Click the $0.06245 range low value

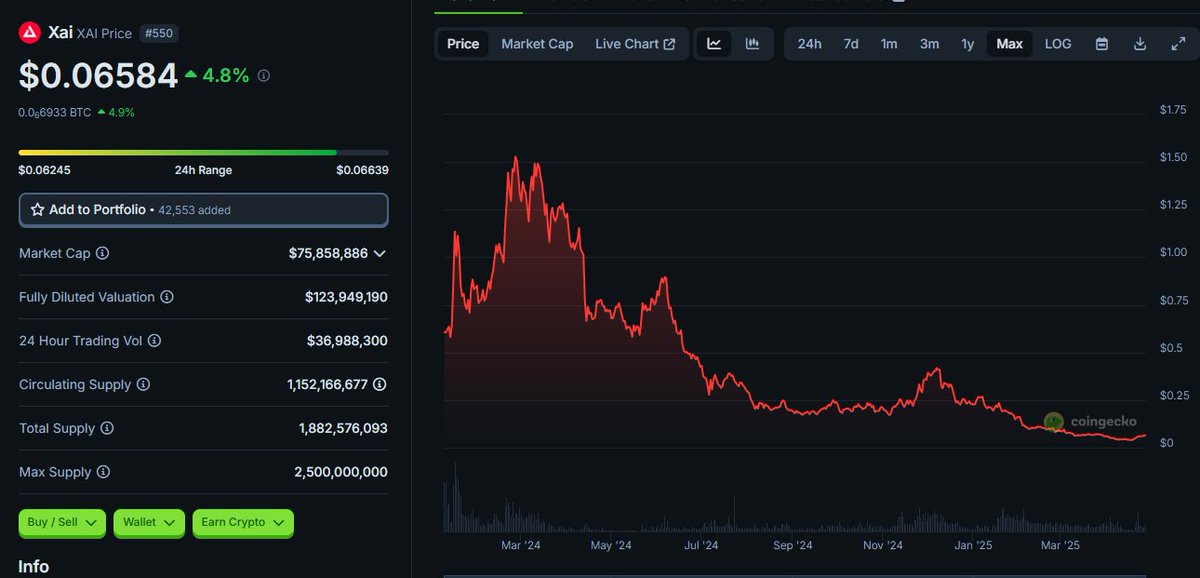tap(45, 170)
